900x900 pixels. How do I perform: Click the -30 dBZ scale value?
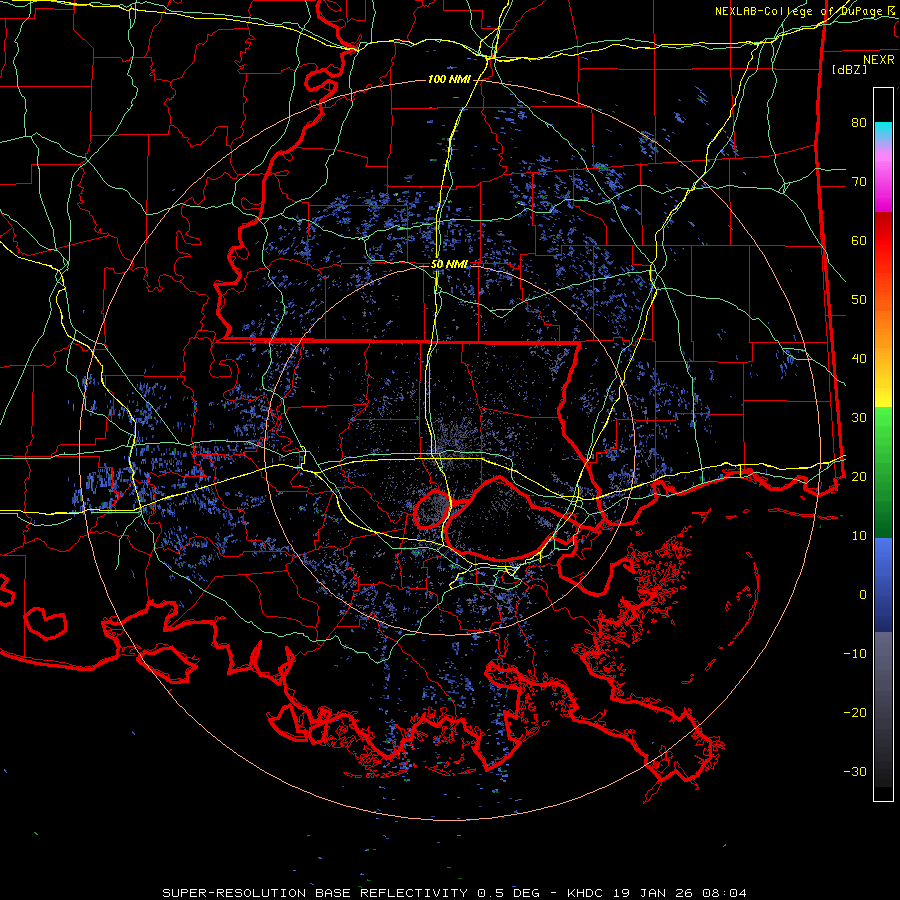(855, 771)
